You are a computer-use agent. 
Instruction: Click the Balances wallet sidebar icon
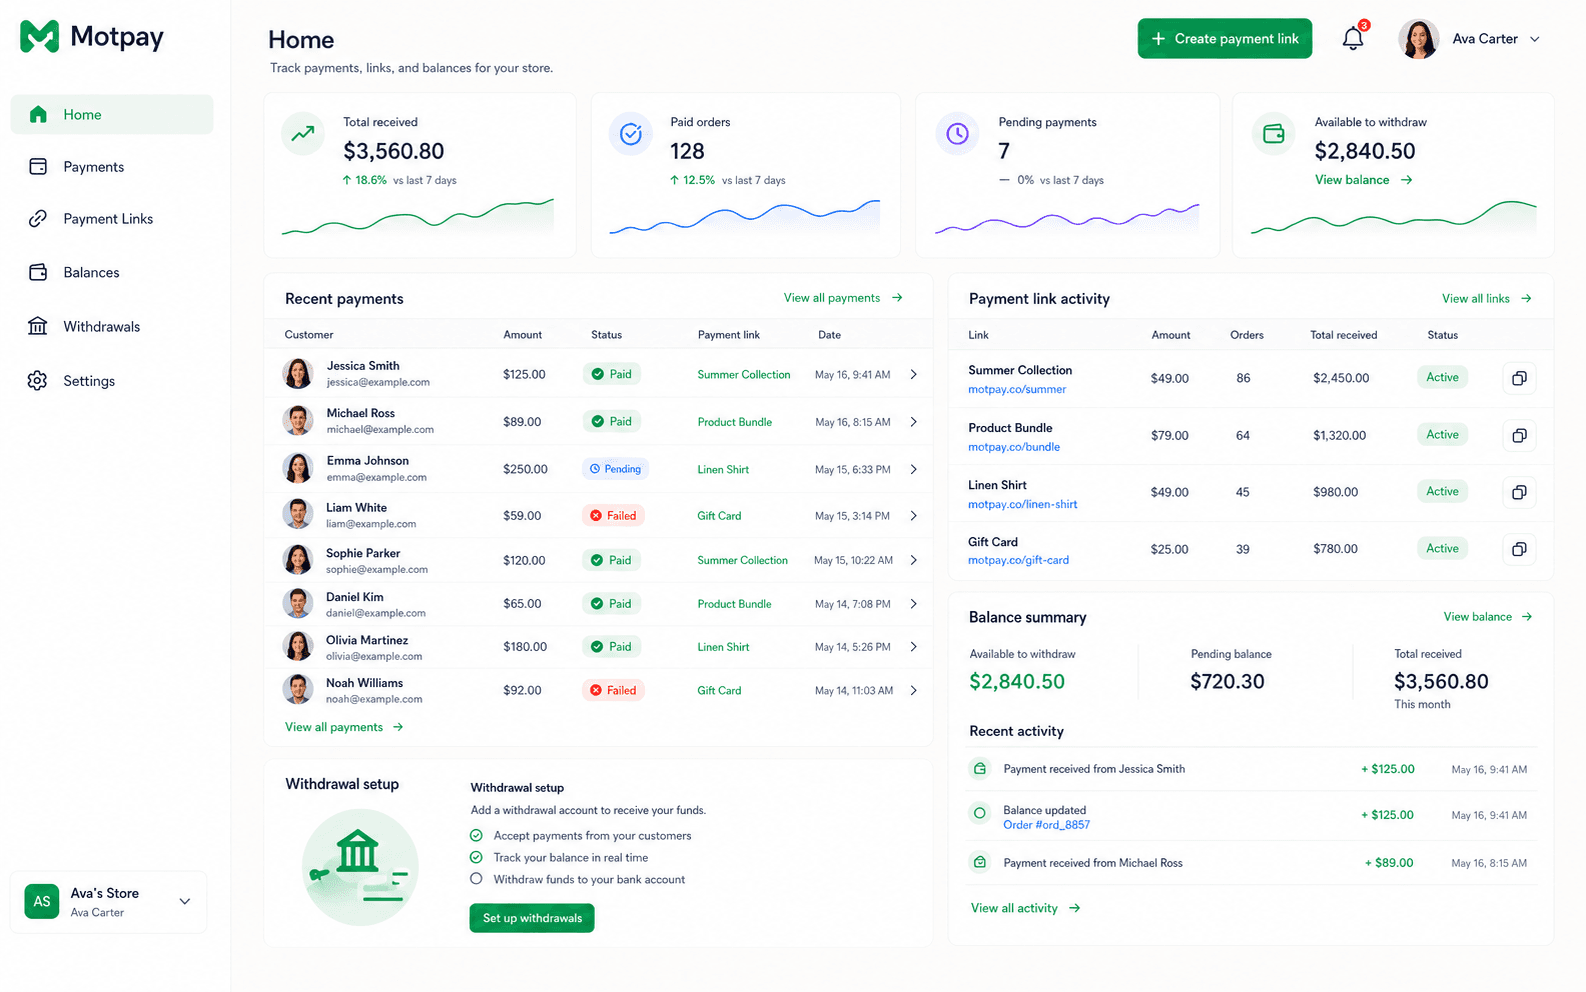click(38, 272)
